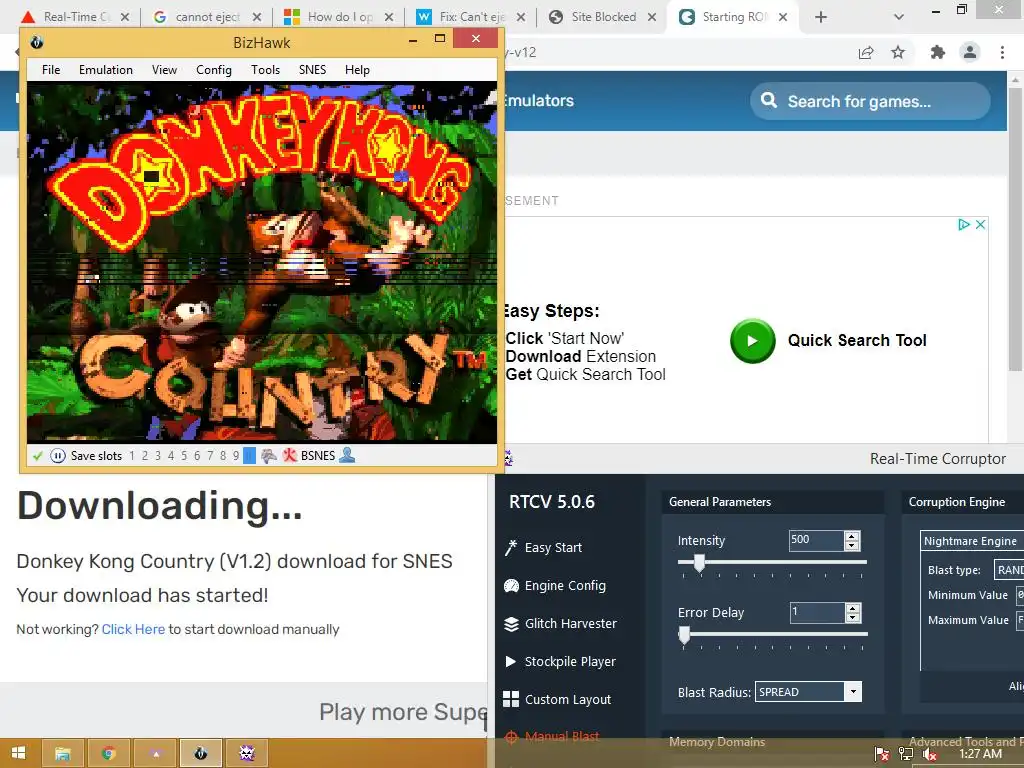Click the BizHawk title bar app icon
The width and height of the screenshot is (1024, 768).
click(x=37, y=42)
